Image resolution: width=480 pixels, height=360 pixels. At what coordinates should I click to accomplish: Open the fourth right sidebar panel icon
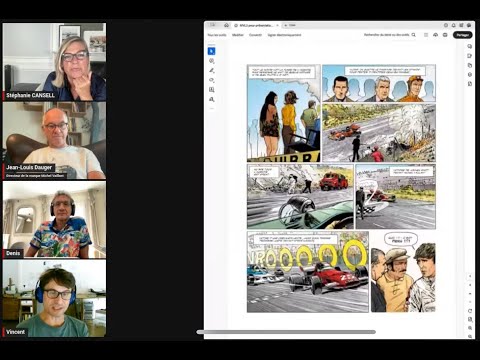[470, 74]
